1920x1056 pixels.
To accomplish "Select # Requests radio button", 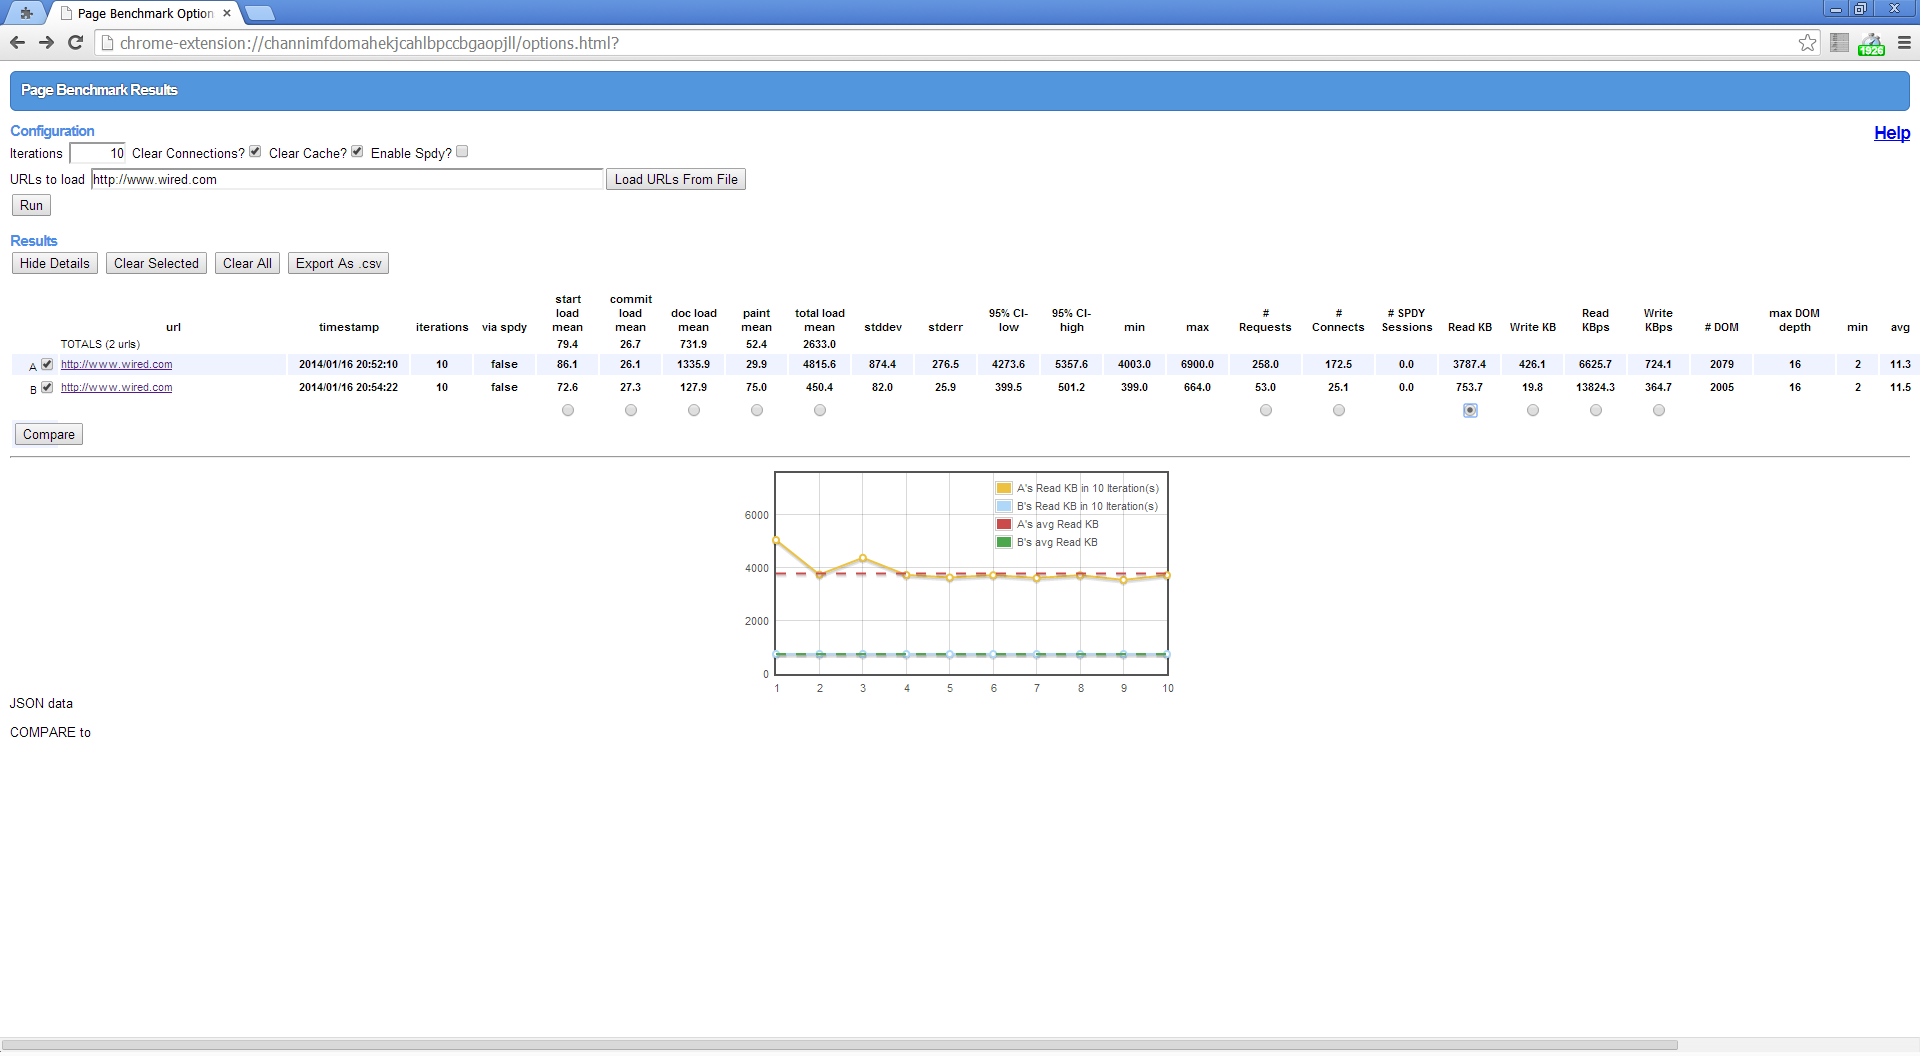I will point(1266,410).
